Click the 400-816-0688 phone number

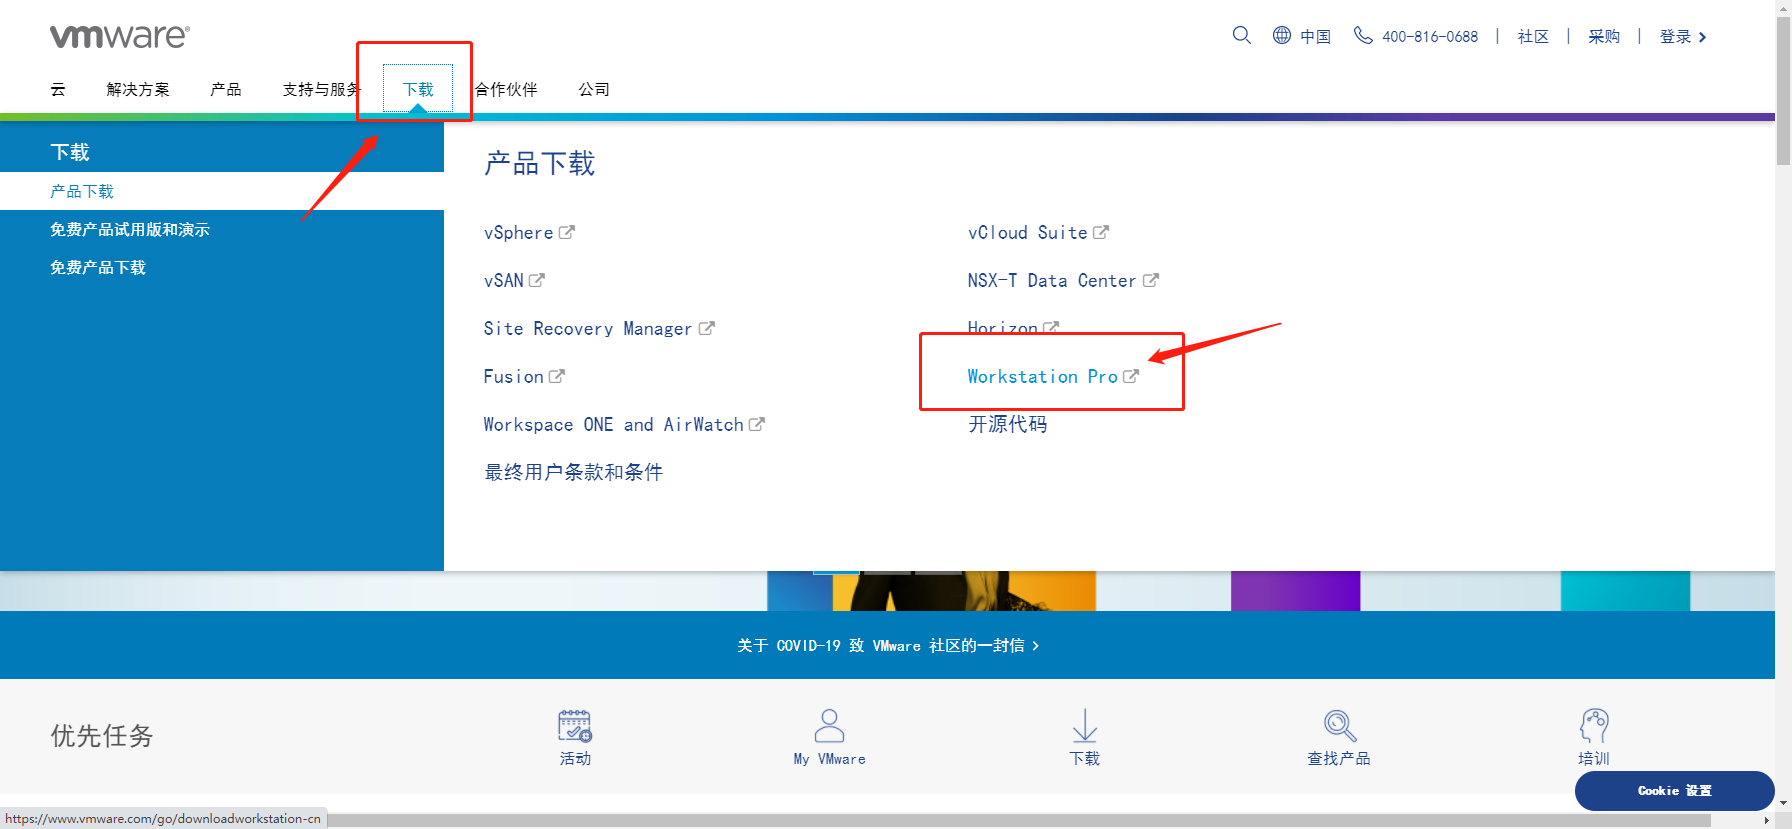click(x=1430, y=36)
